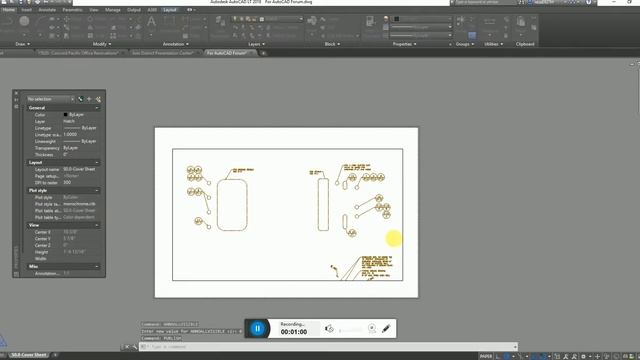Open Layer Properties icon in Layers panel
The height and width of the screenshot is (360, 640).
click(220, 21)
